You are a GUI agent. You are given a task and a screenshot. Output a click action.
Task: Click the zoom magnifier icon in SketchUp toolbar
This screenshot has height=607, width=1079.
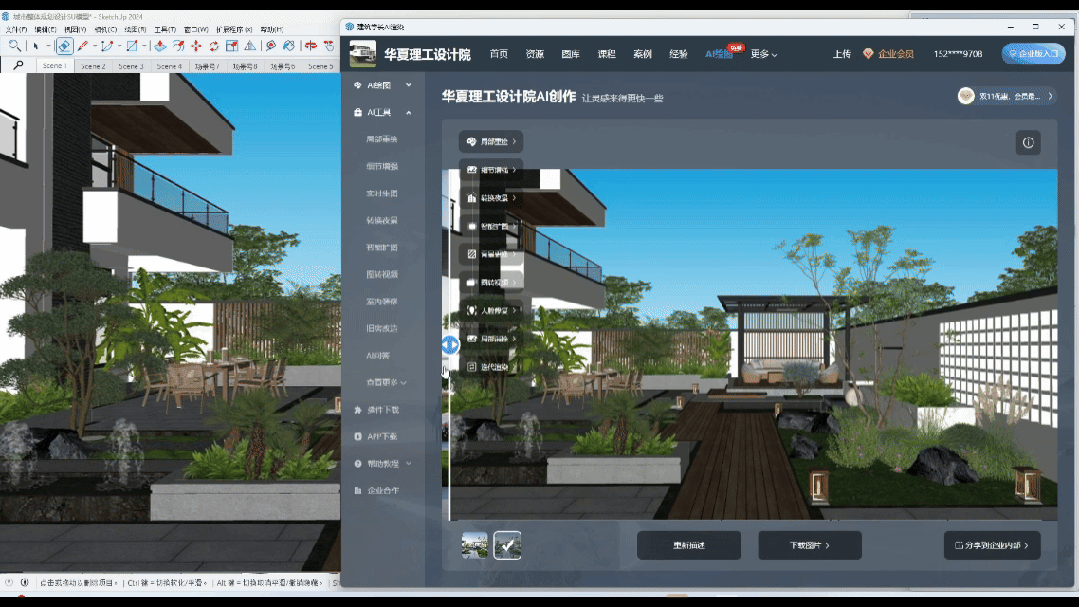tap(14, 46)
